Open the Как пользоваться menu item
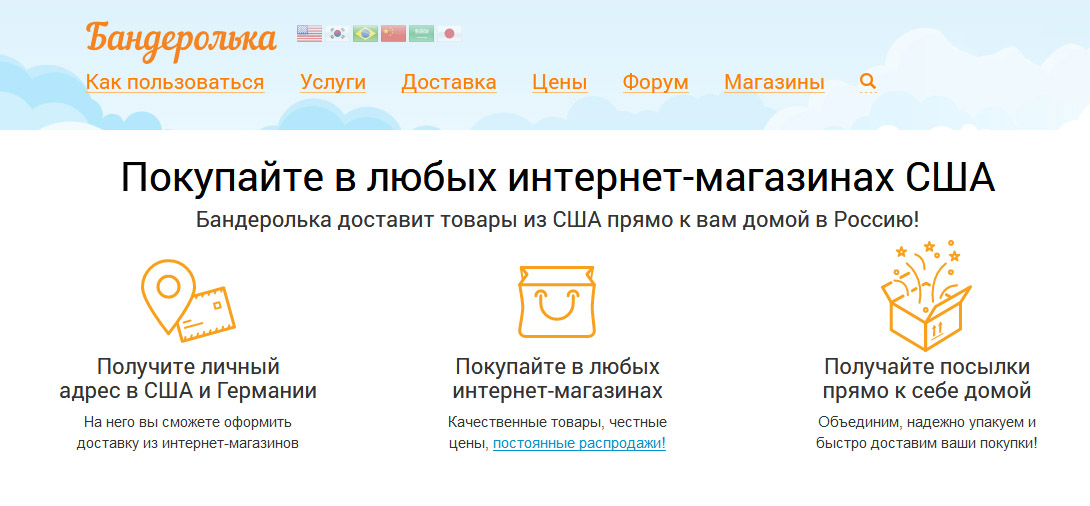The width and height of the screenshot is (1090, 506). tap(175, 83)
